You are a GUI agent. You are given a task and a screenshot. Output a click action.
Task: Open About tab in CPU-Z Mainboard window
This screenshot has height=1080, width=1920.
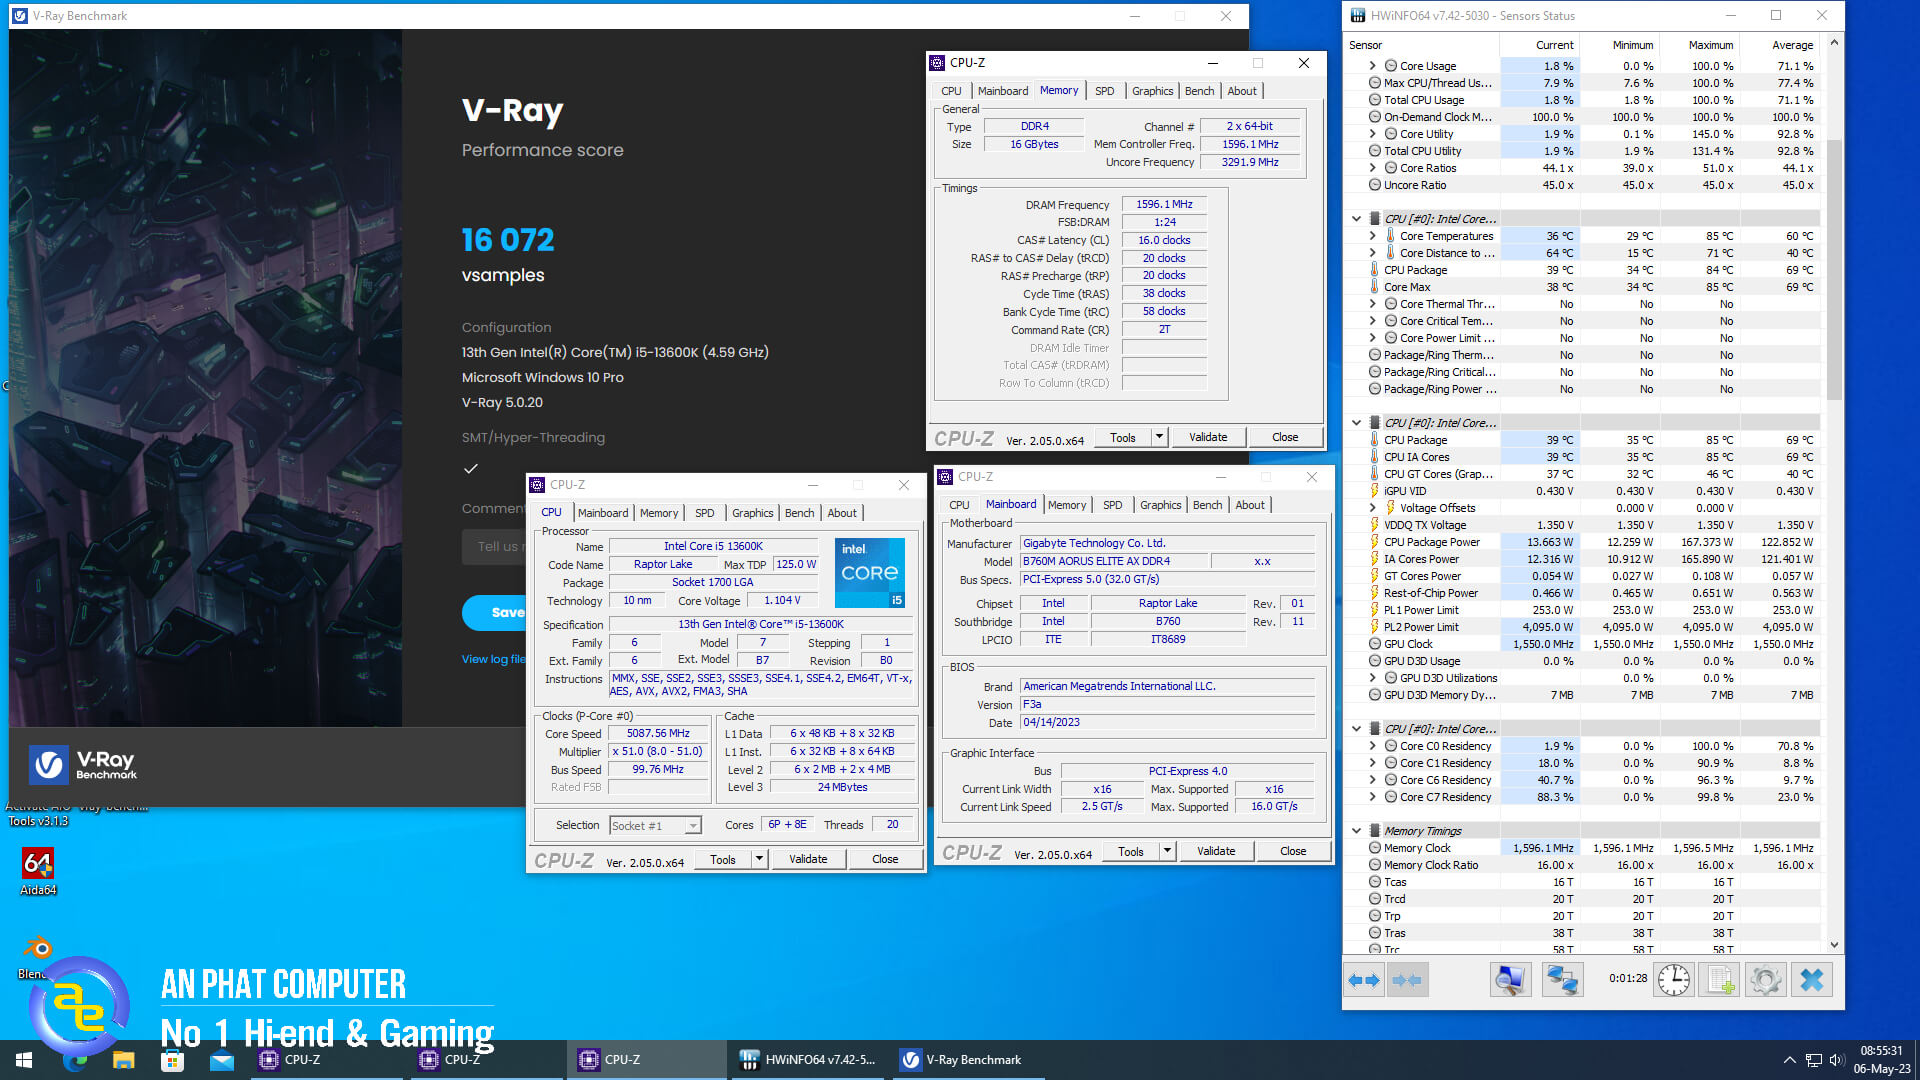click(1250, 505)
